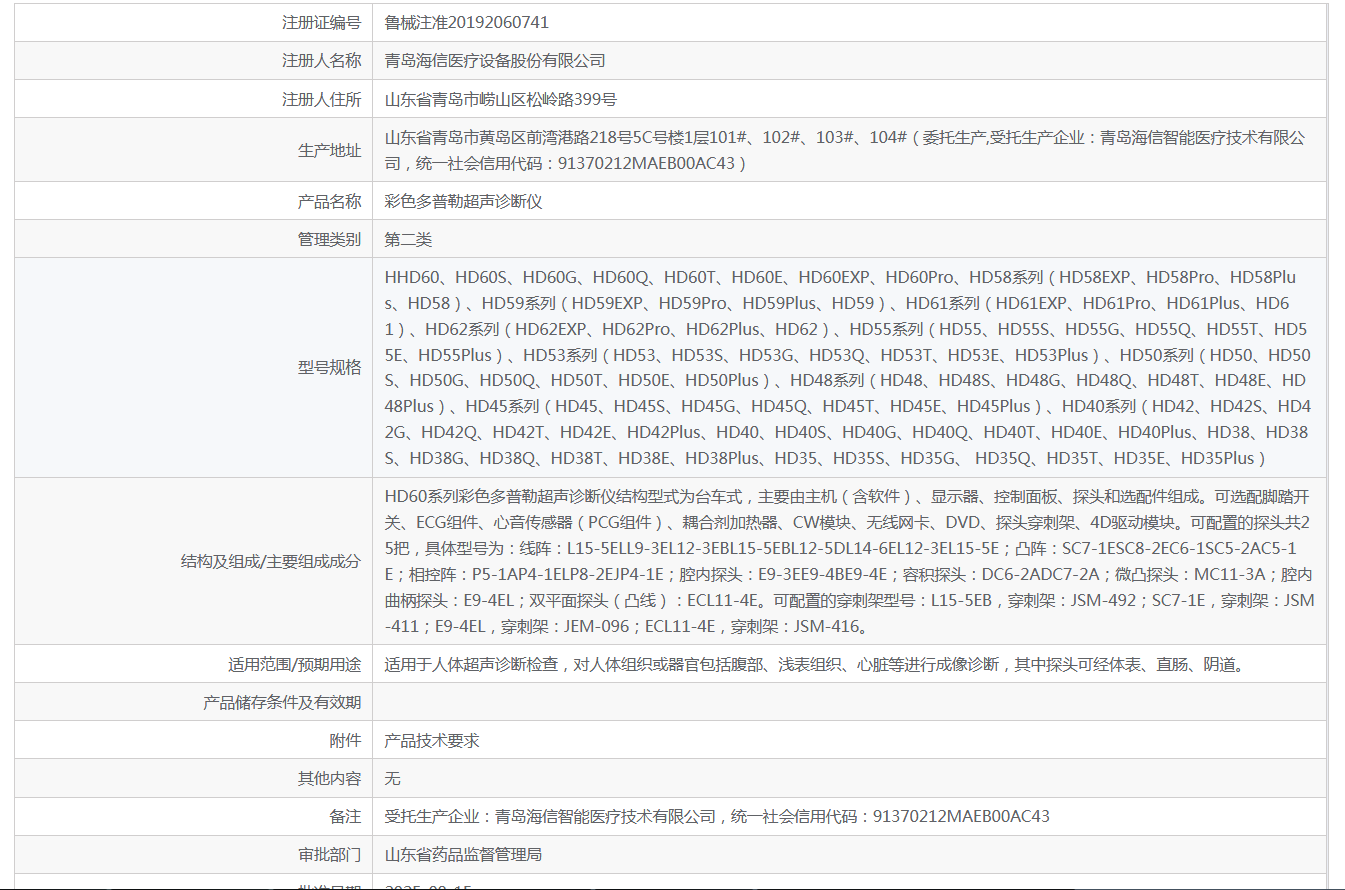1345x890 pixels.
Task: Click the '管理类别' row label
Action: tap(329, 239)
